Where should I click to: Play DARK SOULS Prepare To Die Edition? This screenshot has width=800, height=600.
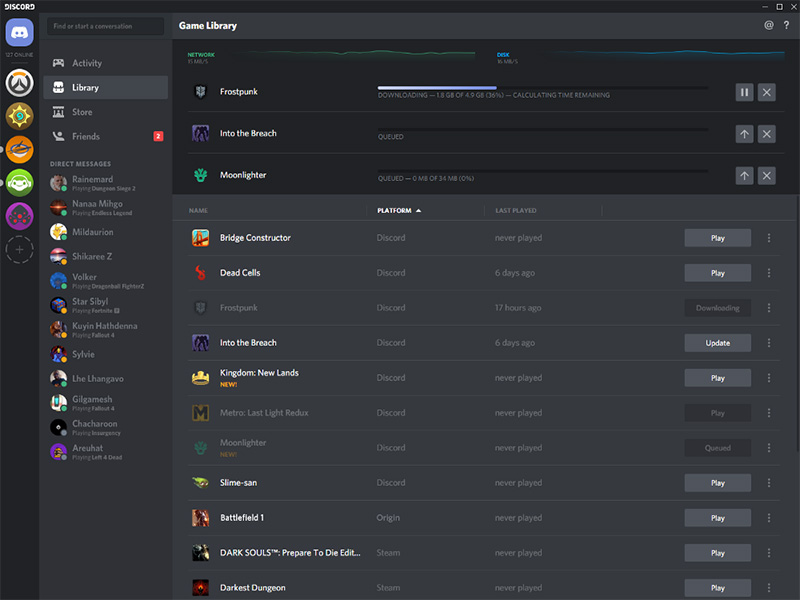717,553
